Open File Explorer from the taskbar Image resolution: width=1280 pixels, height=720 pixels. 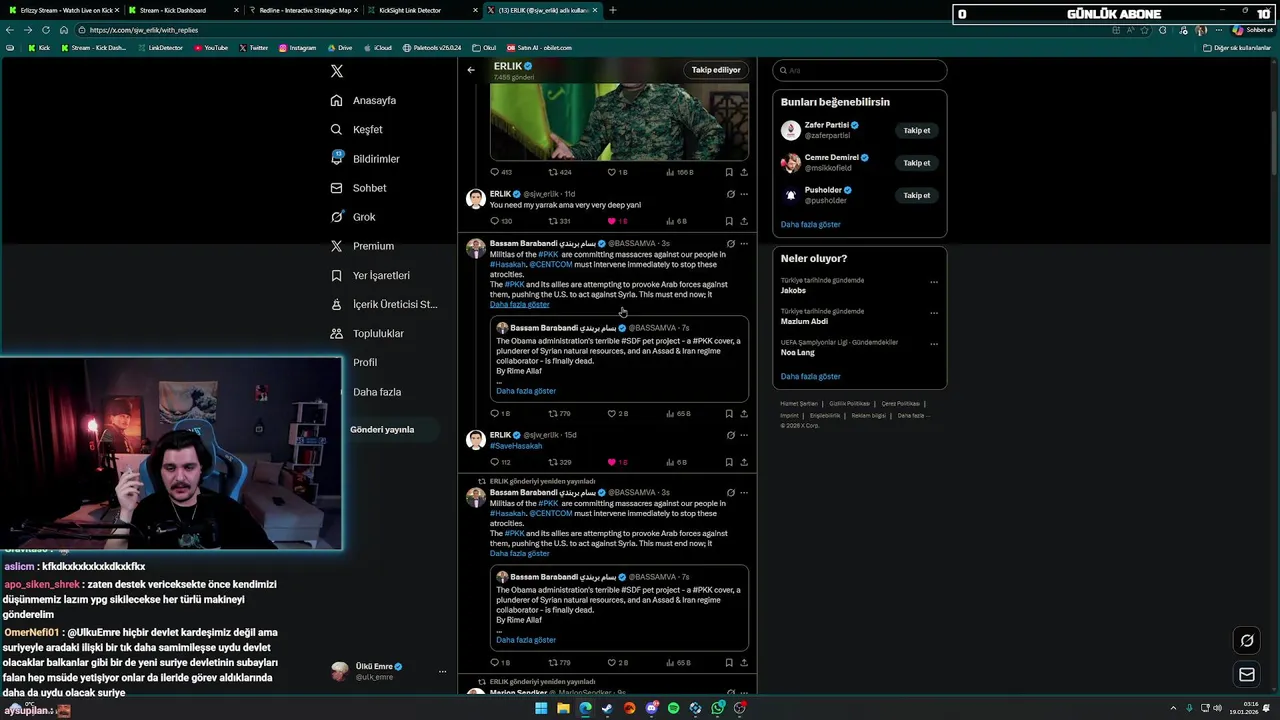pos(563,708)
